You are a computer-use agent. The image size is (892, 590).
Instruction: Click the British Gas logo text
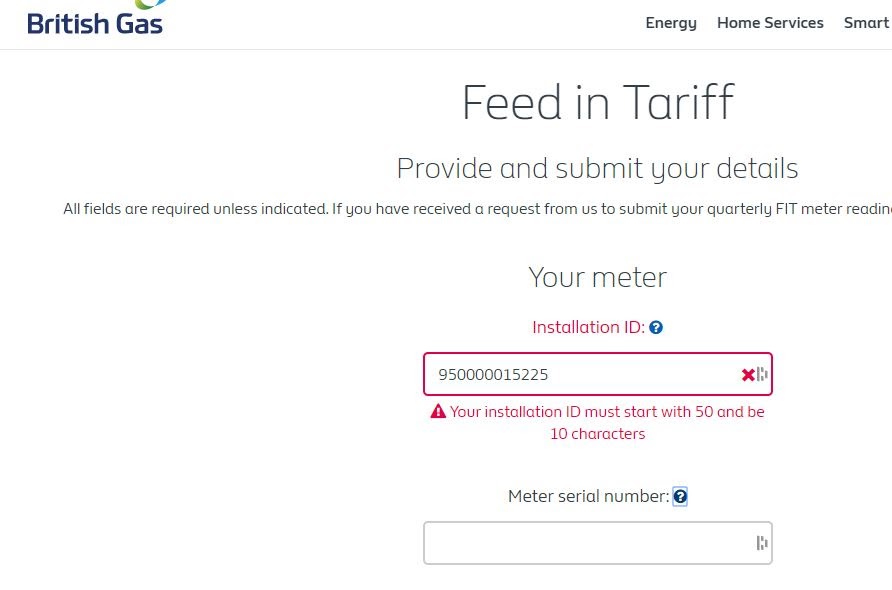coord(95,24)
